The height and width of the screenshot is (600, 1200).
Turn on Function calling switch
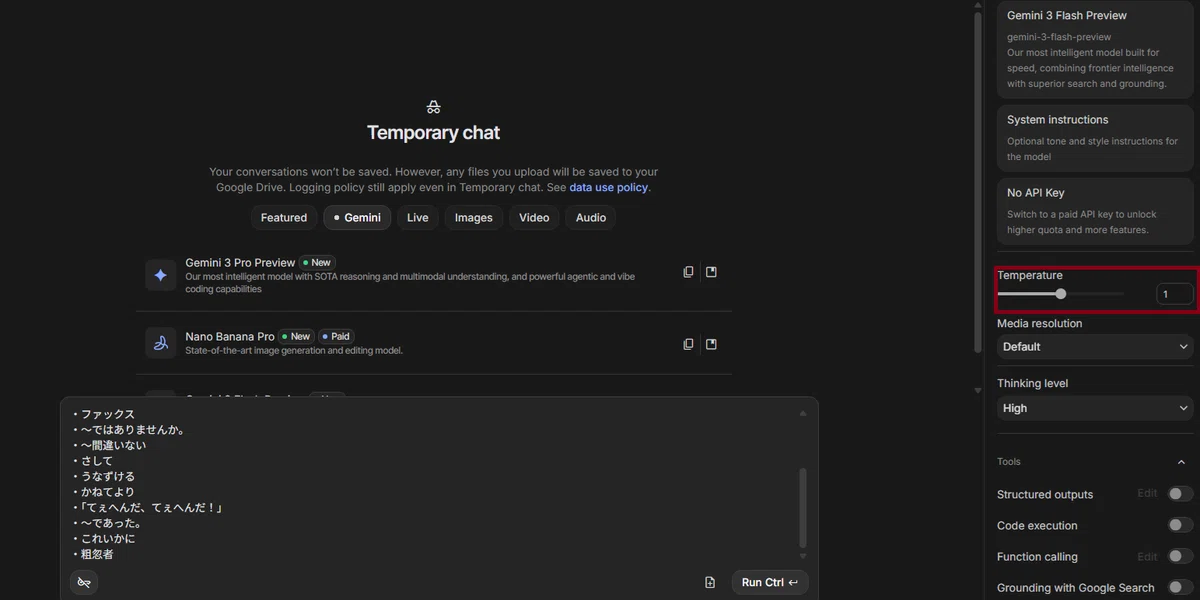1180,556
